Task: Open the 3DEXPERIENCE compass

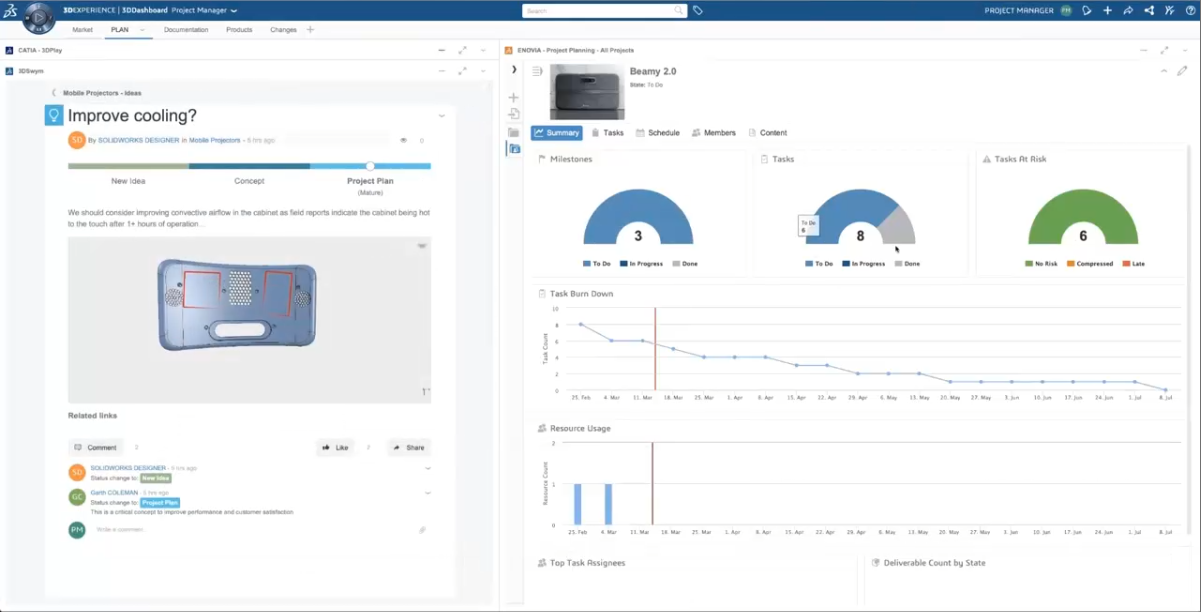Action: coord(38,17)
